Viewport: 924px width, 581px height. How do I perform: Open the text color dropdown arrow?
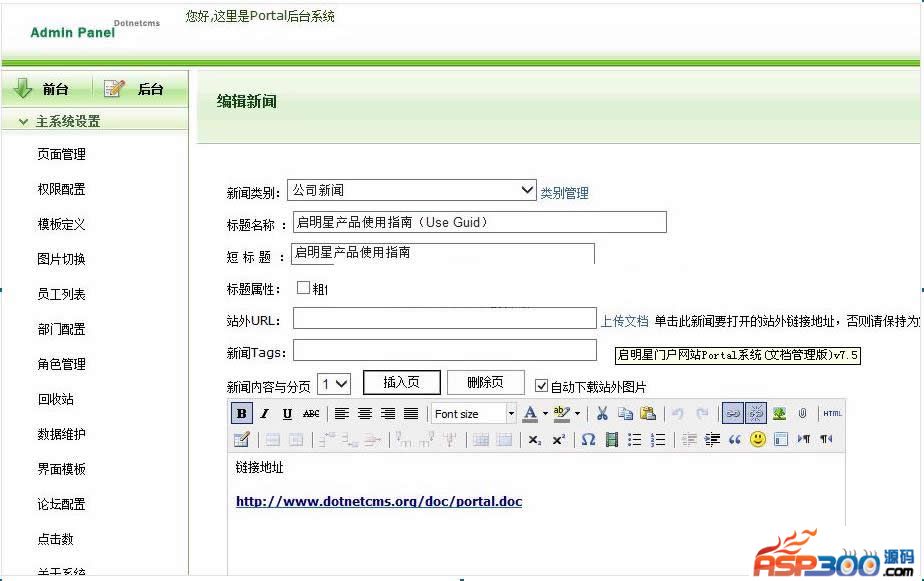click(545, 414)
